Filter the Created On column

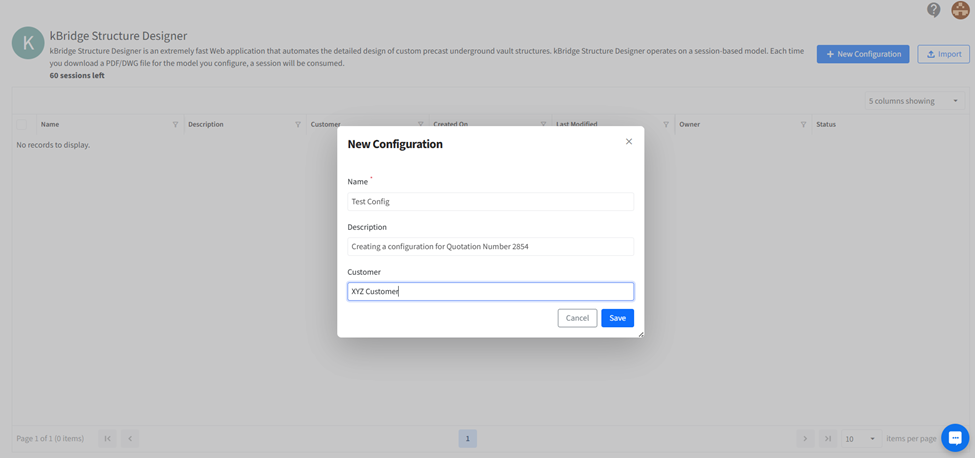(543, 124)
